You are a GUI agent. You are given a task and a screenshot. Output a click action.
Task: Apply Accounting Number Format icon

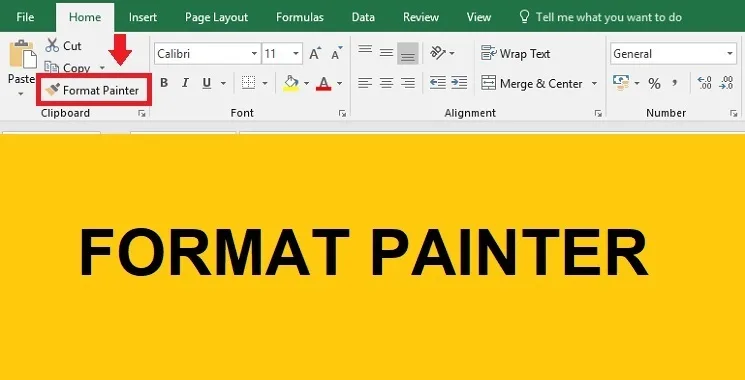621,83
